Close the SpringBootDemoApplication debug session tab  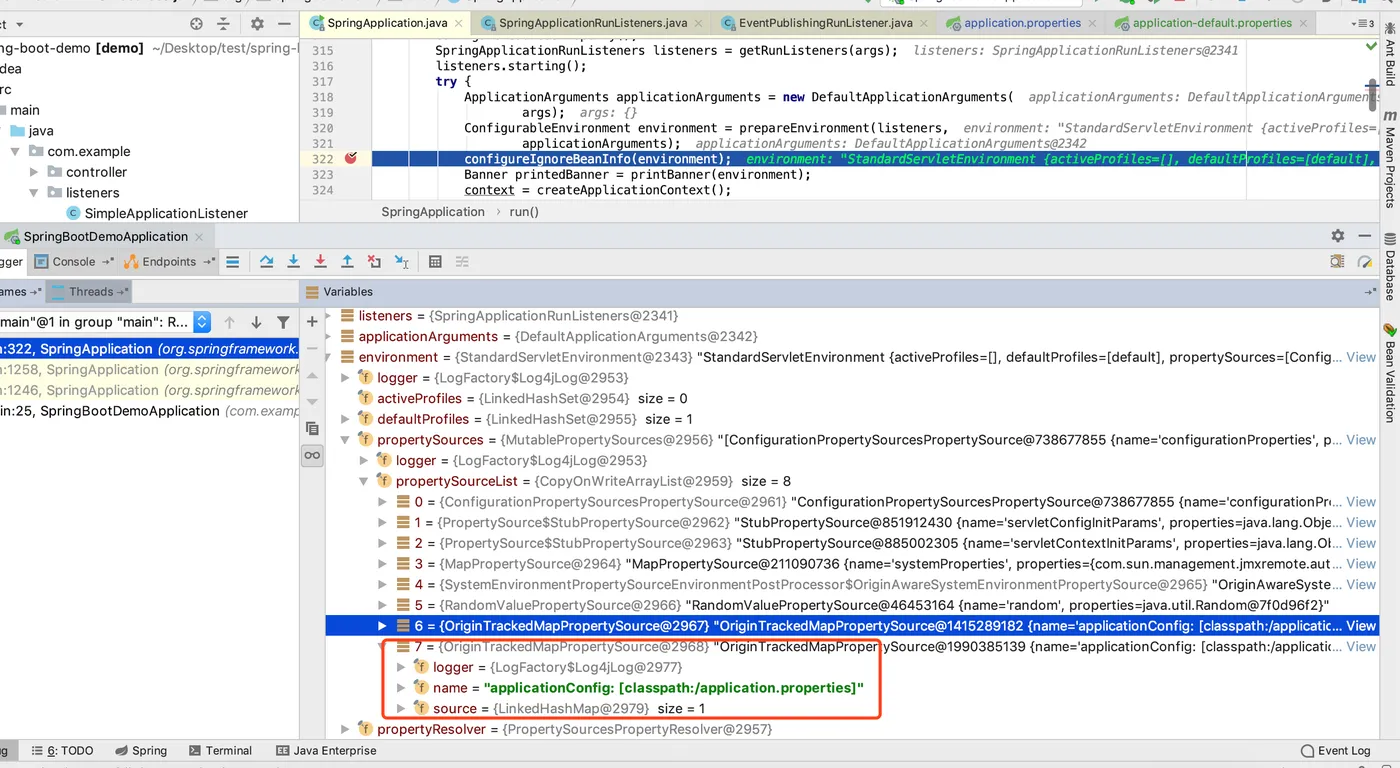199,237
